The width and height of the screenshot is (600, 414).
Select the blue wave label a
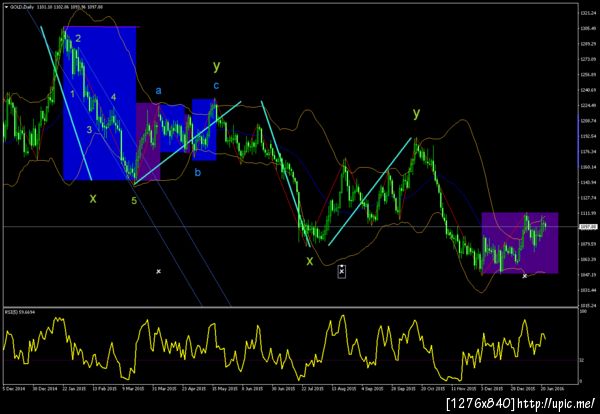(x=158, y=91)
